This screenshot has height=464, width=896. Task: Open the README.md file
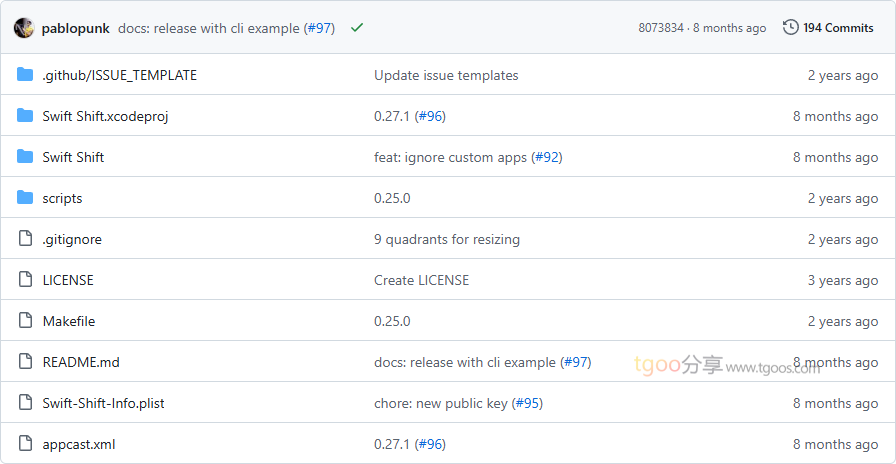tap(81, 362)
